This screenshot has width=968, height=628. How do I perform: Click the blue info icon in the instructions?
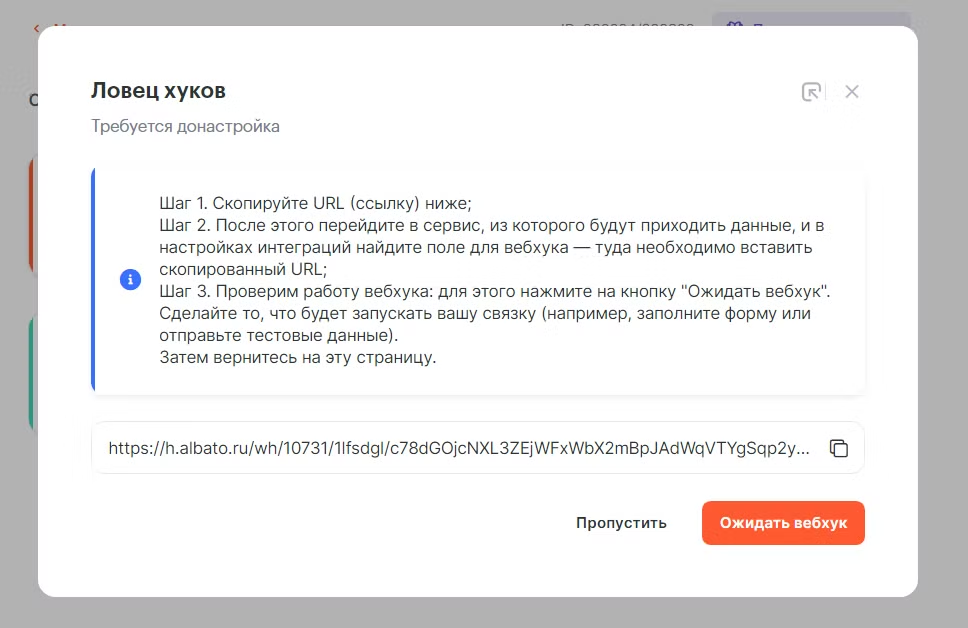point(130,280)
